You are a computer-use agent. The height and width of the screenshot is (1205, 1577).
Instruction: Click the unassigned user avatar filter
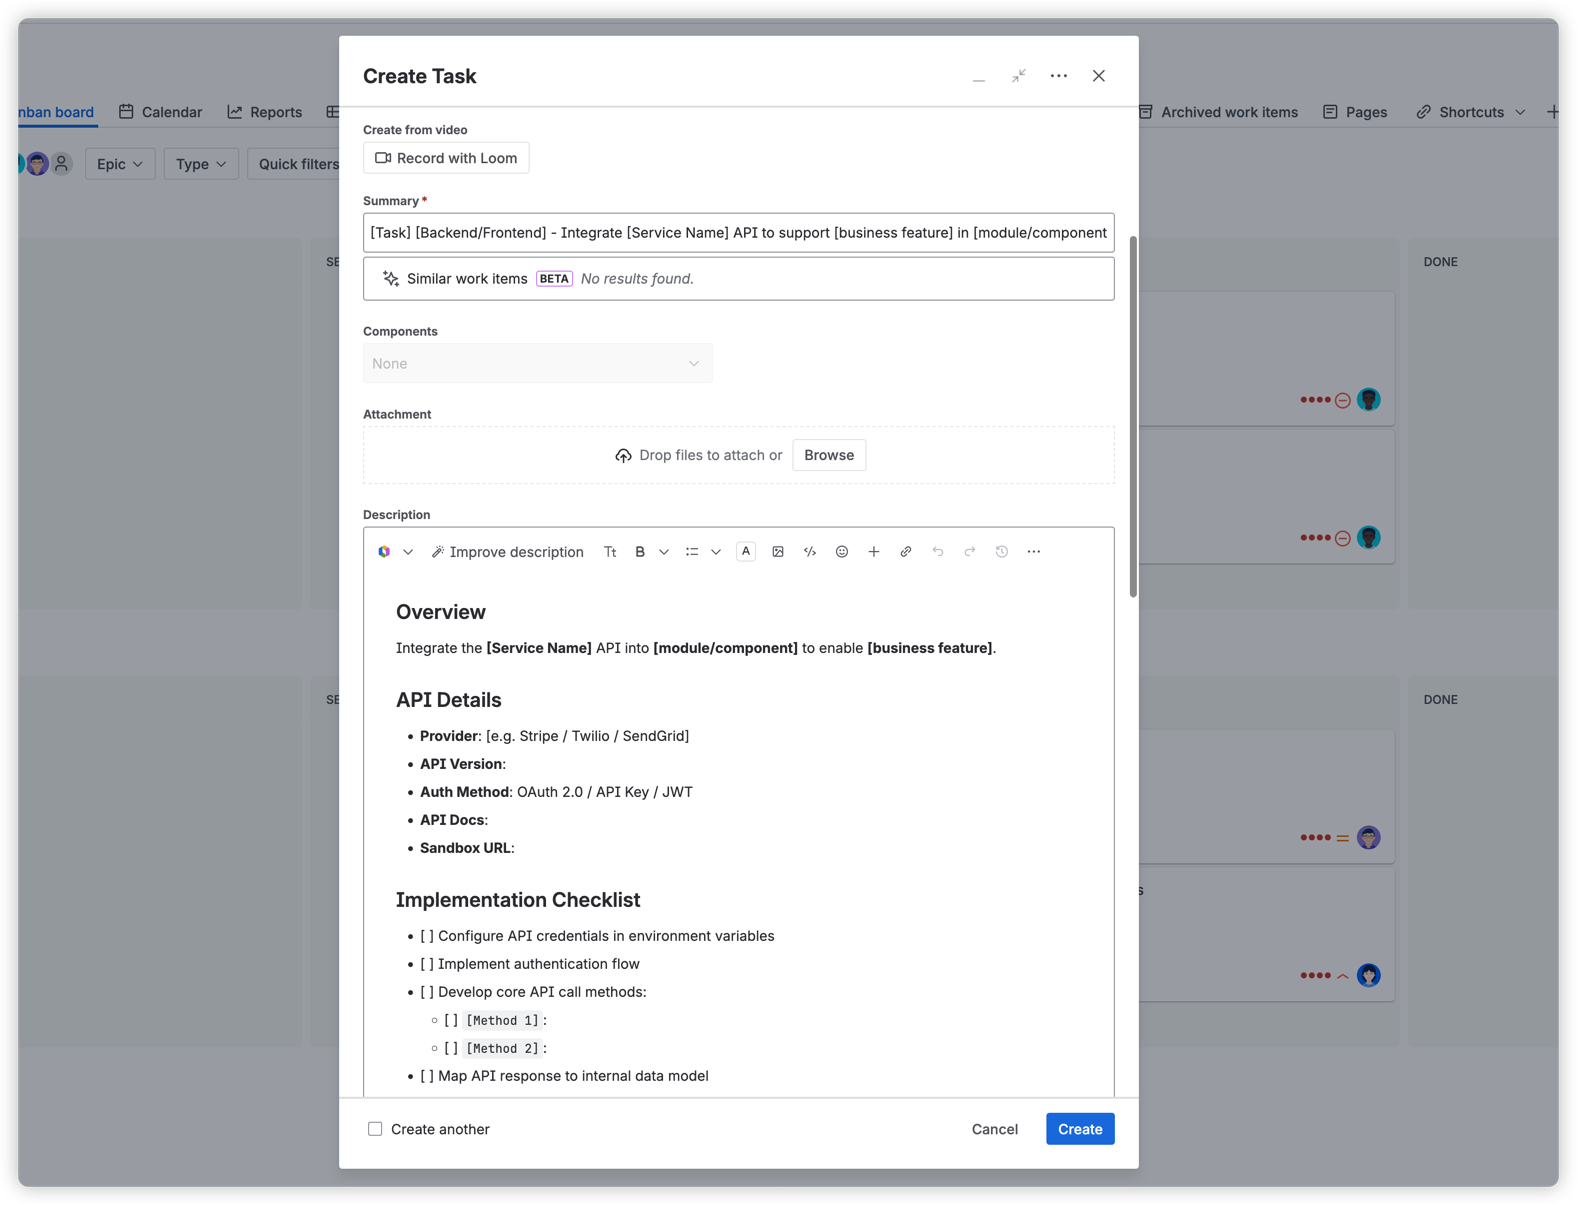click(62, 163)
